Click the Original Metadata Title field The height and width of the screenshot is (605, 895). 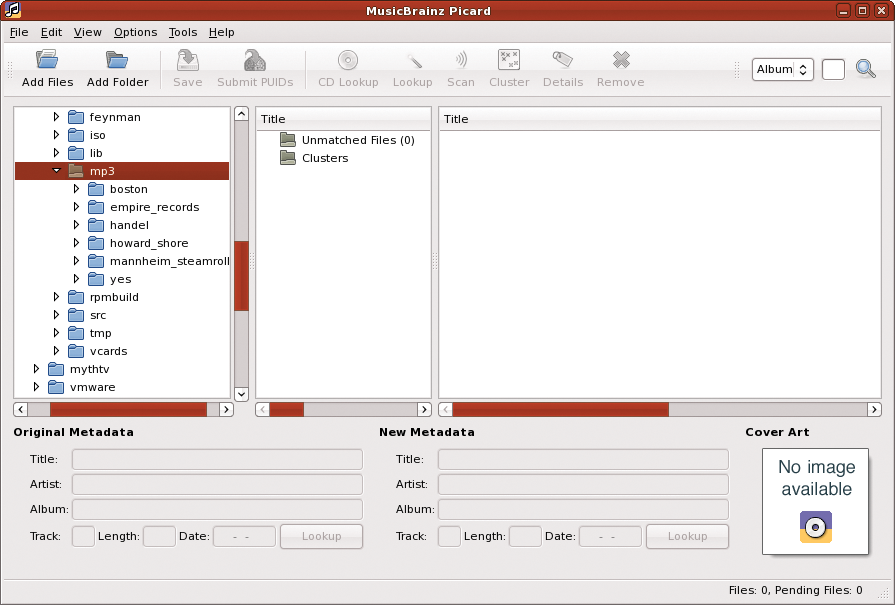coord(217,459)
